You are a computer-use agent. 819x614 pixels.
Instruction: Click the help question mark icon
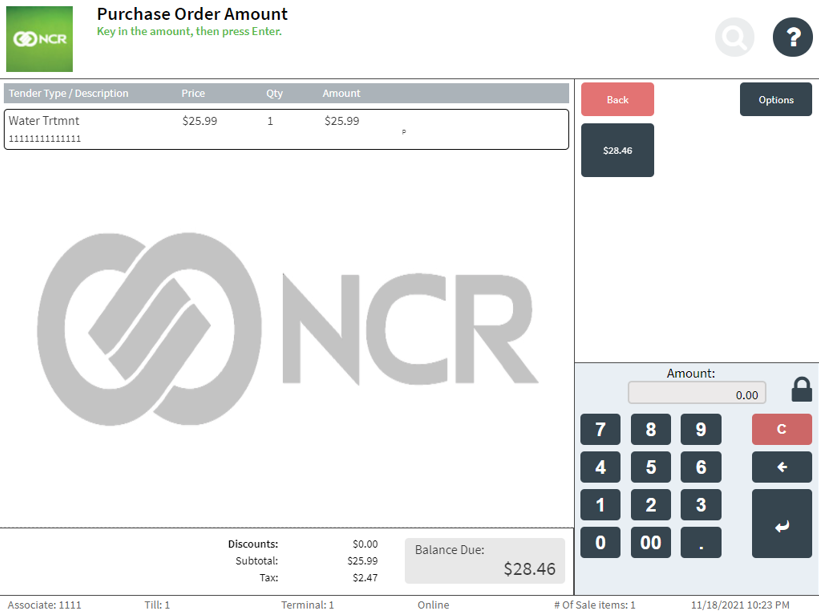[x=792, y=38]
